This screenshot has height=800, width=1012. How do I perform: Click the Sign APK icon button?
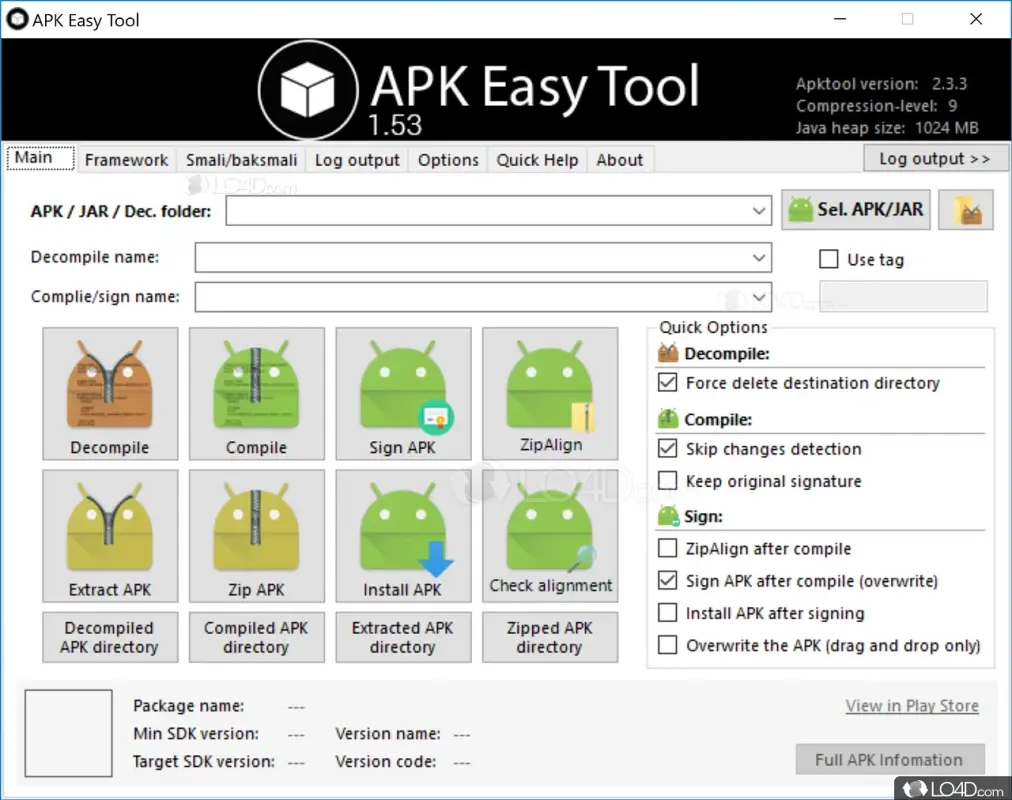[403, 394]
